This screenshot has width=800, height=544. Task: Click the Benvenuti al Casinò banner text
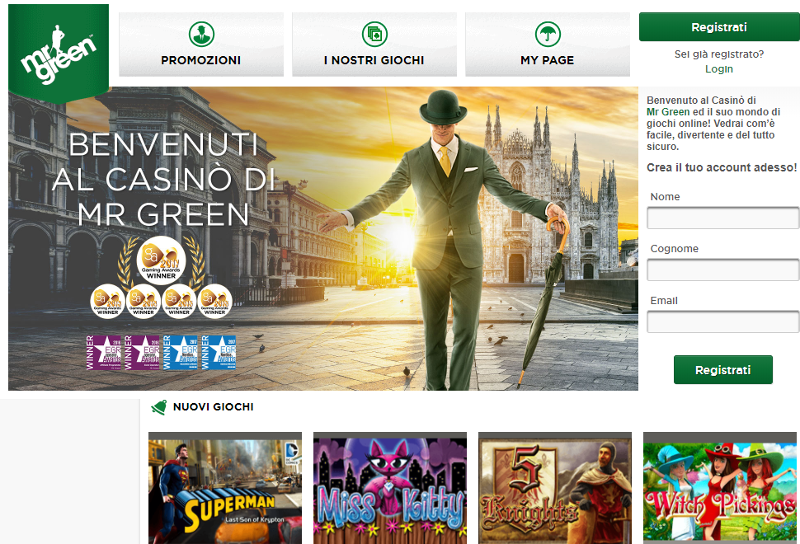pyautogui.click(x=163, y=179)
